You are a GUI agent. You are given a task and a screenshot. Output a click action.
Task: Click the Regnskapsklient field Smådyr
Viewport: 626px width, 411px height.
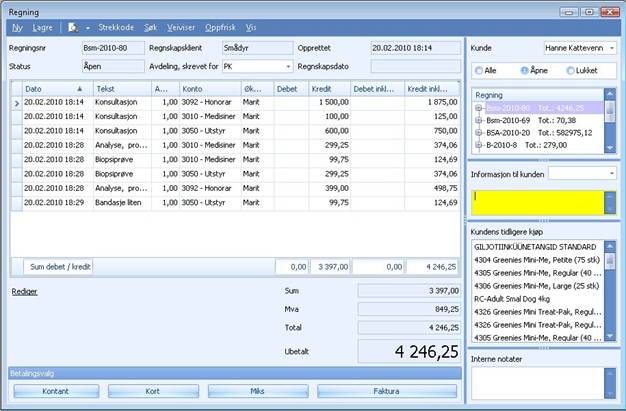258,48
